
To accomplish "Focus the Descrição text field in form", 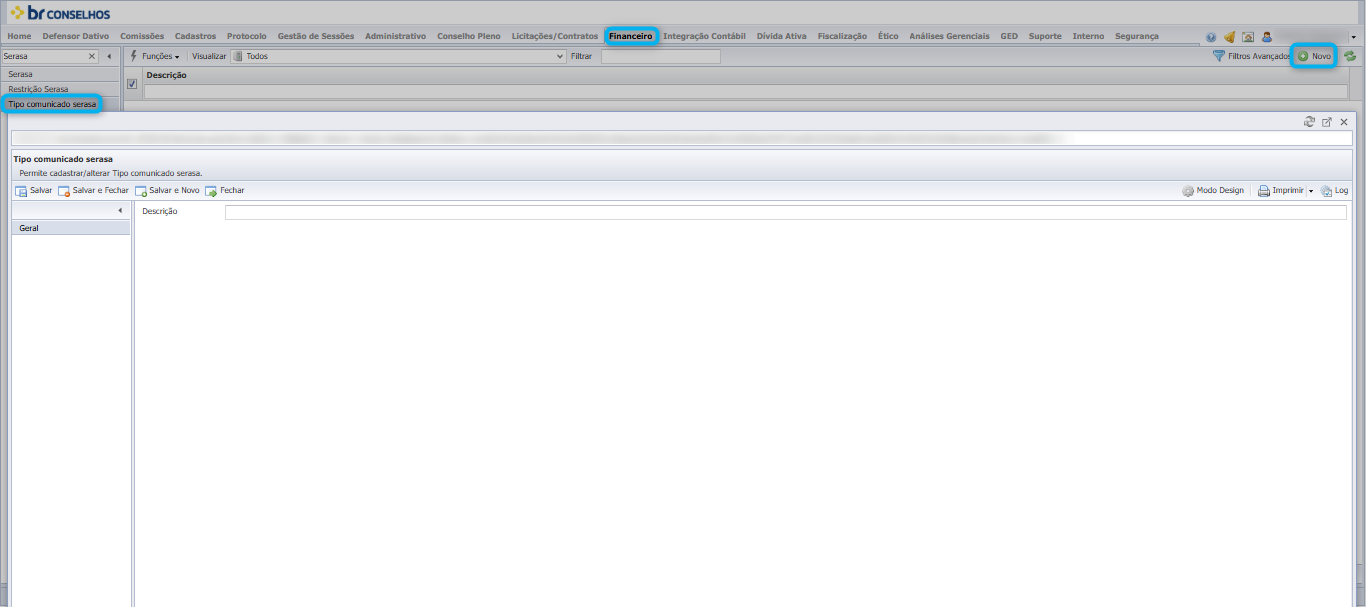I will coord(786,212).
